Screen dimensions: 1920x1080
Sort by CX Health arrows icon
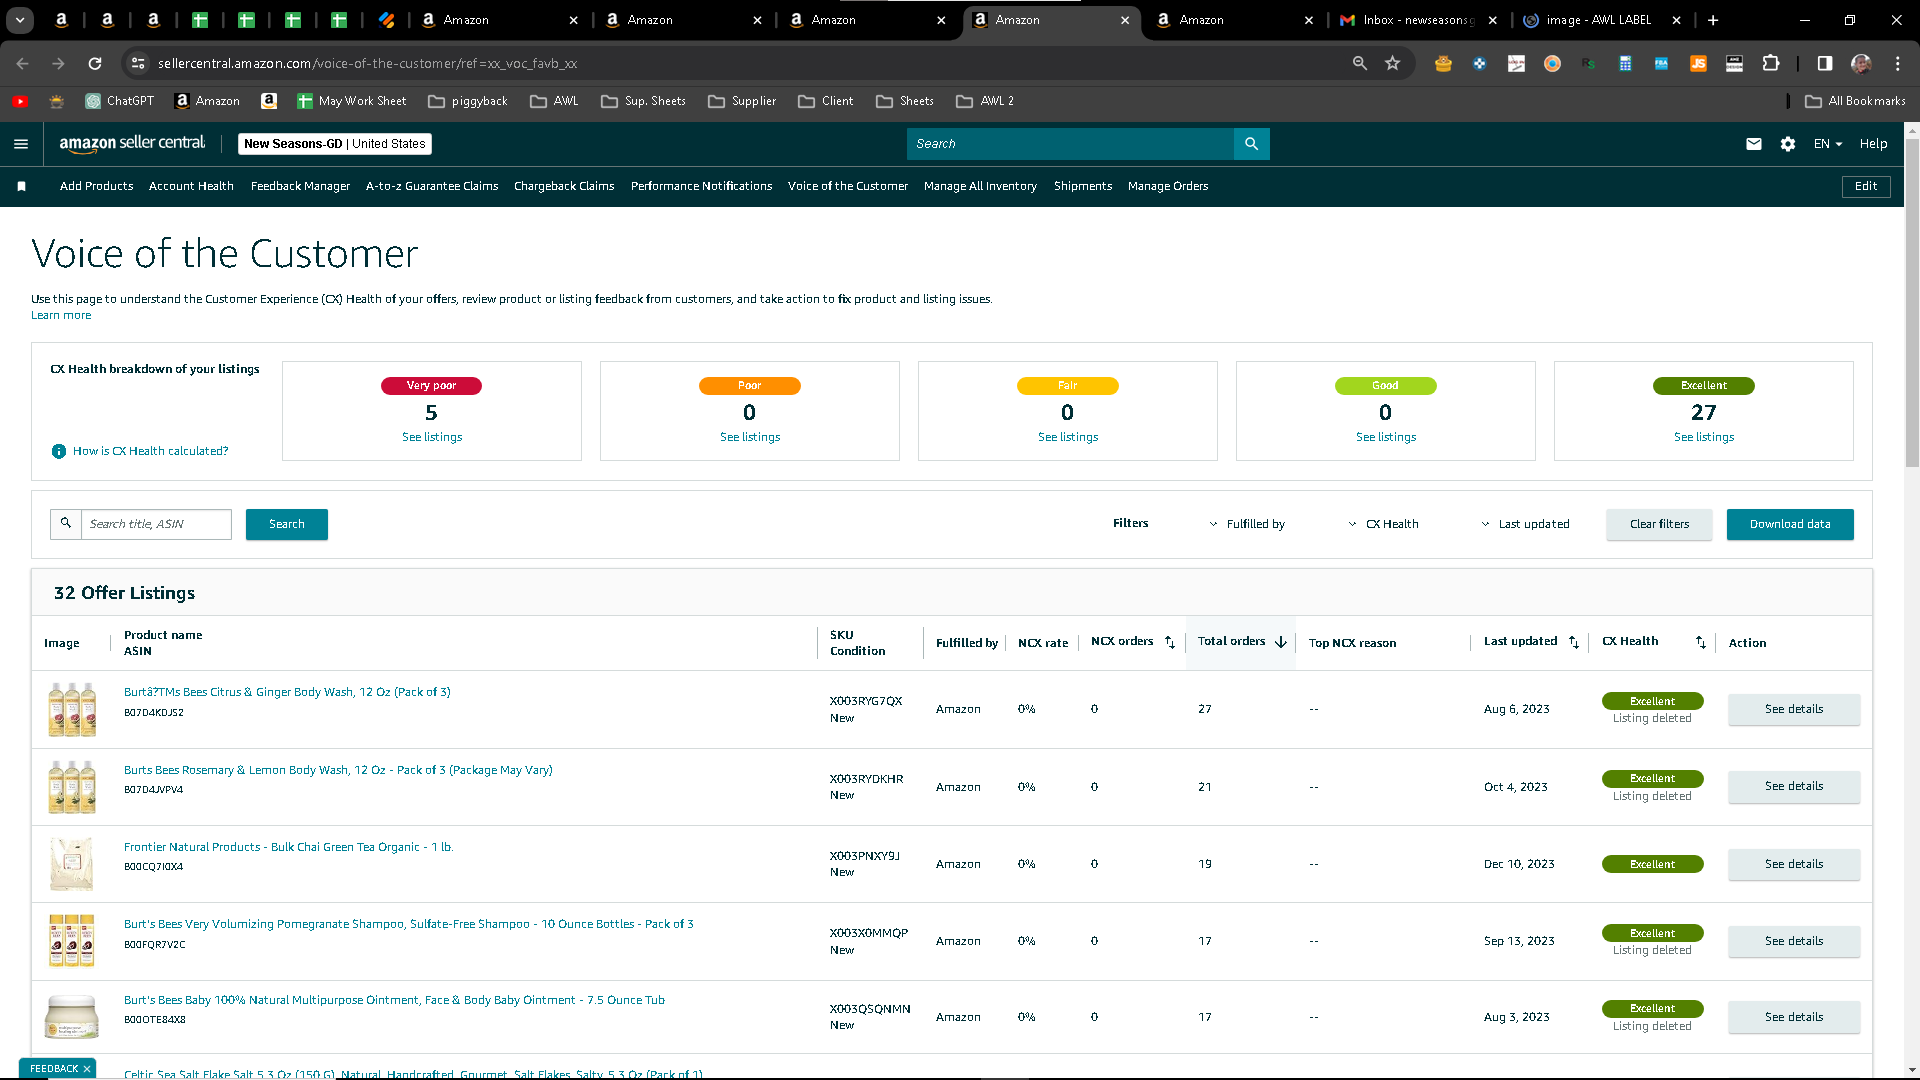tap(1701, 642)
